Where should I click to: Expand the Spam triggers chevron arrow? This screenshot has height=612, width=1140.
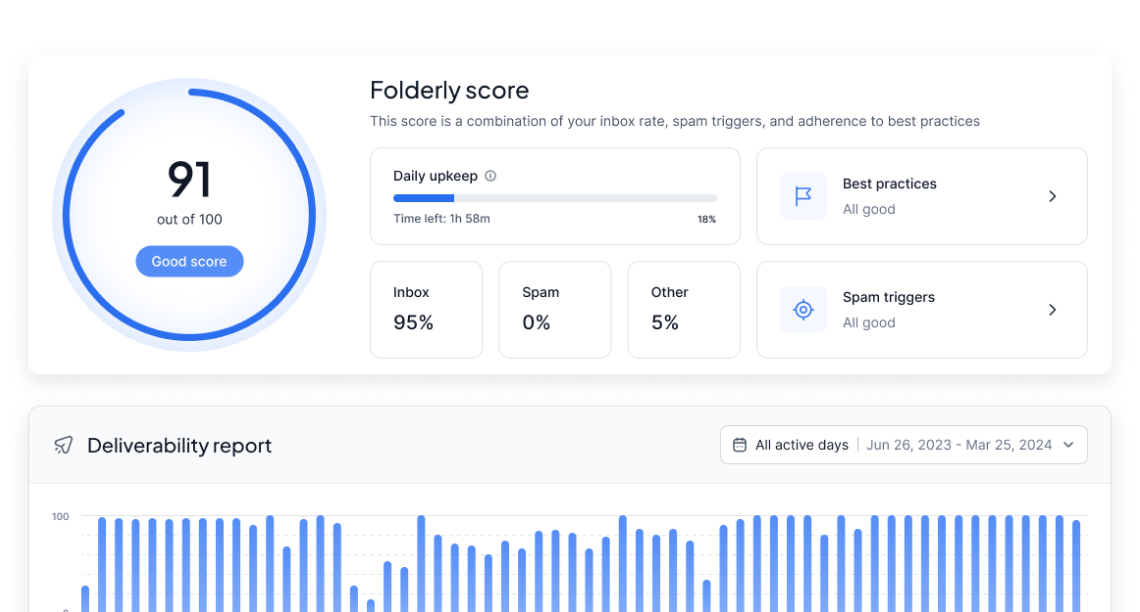click(x=1052, y=310)
